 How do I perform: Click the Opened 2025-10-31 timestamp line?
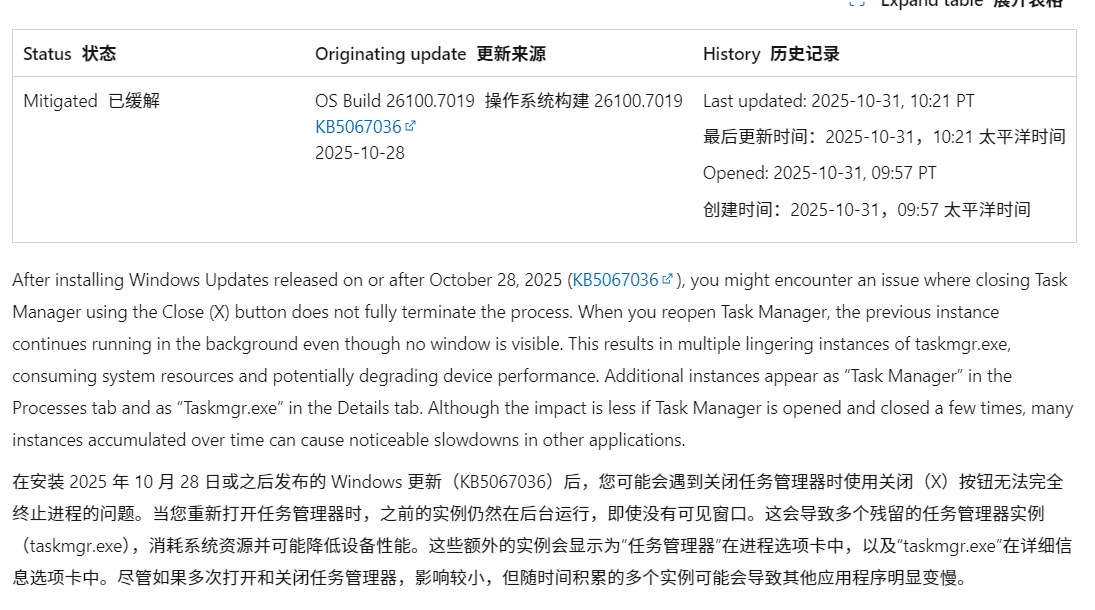click(x=819, y=173)
